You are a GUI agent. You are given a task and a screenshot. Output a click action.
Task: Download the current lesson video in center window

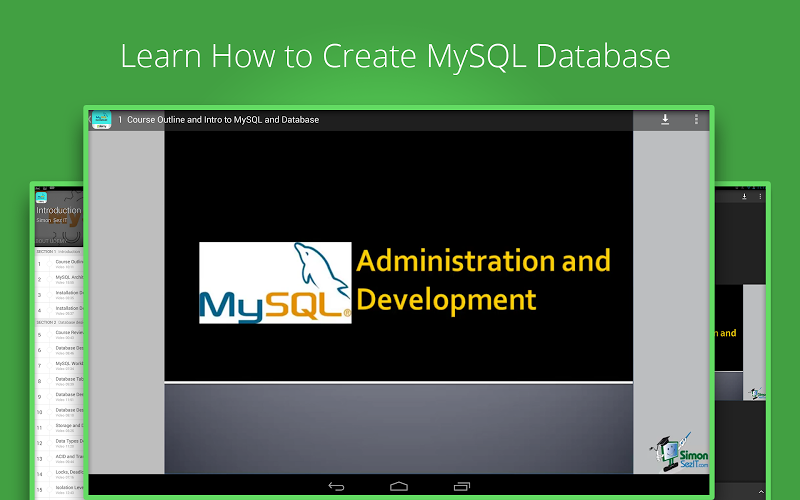pyautogui.click(x=665, y=119)
